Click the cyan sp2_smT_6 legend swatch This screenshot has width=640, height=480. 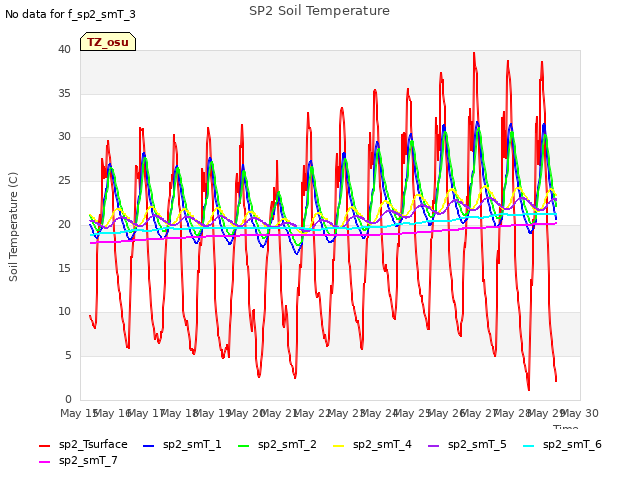pos(529,446)
